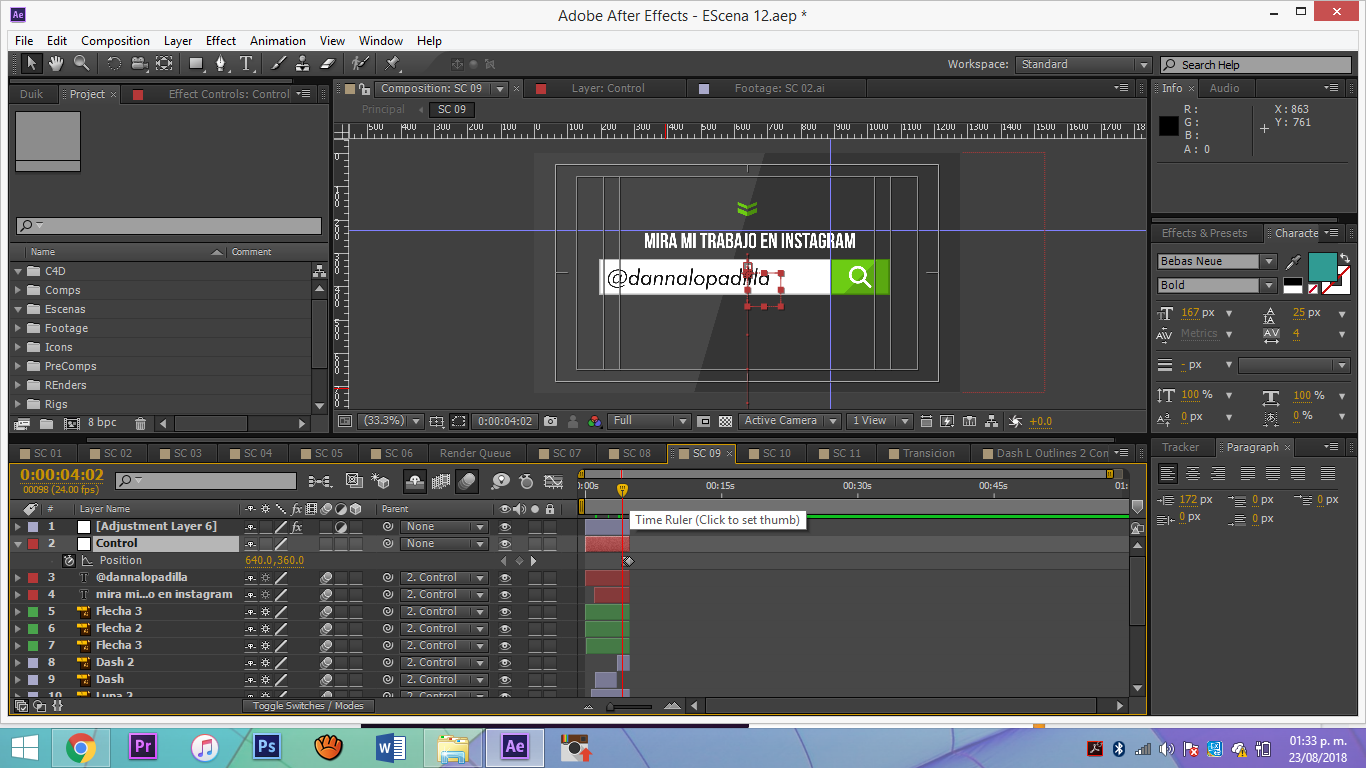Viewport: 1366px width, 768px height.
Task: Select the Zoom magnifier tool
Action: pos(81,64)
